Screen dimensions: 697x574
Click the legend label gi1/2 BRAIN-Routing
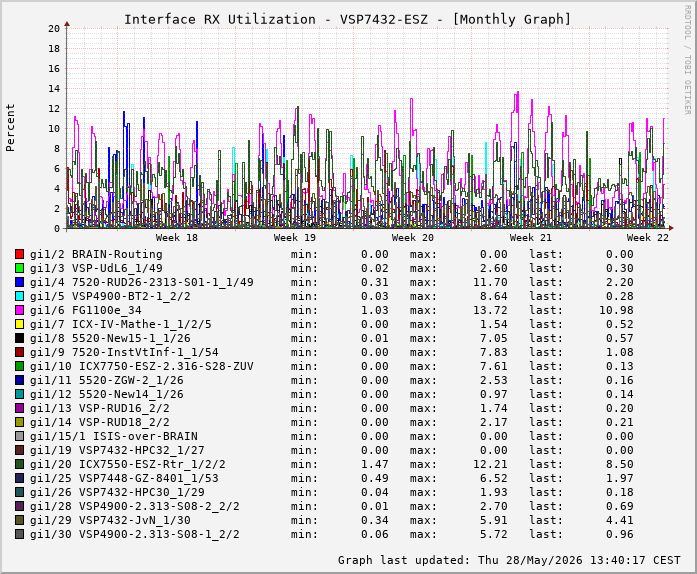96,254
